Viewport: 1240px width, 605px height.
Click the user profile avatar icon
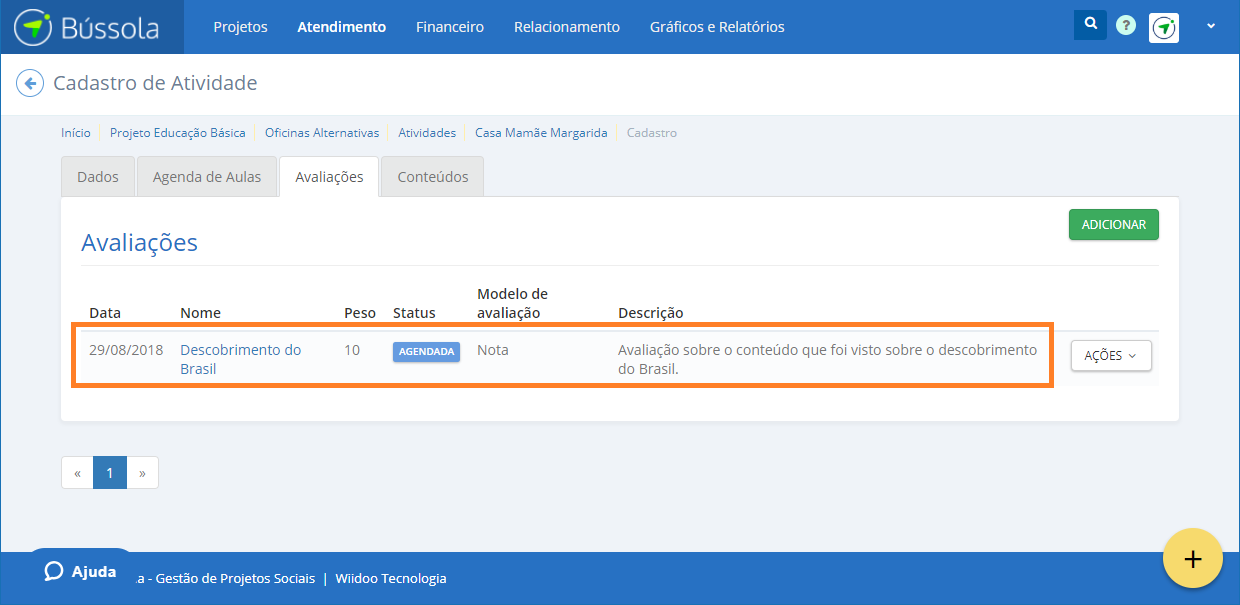pos(1164,27)
